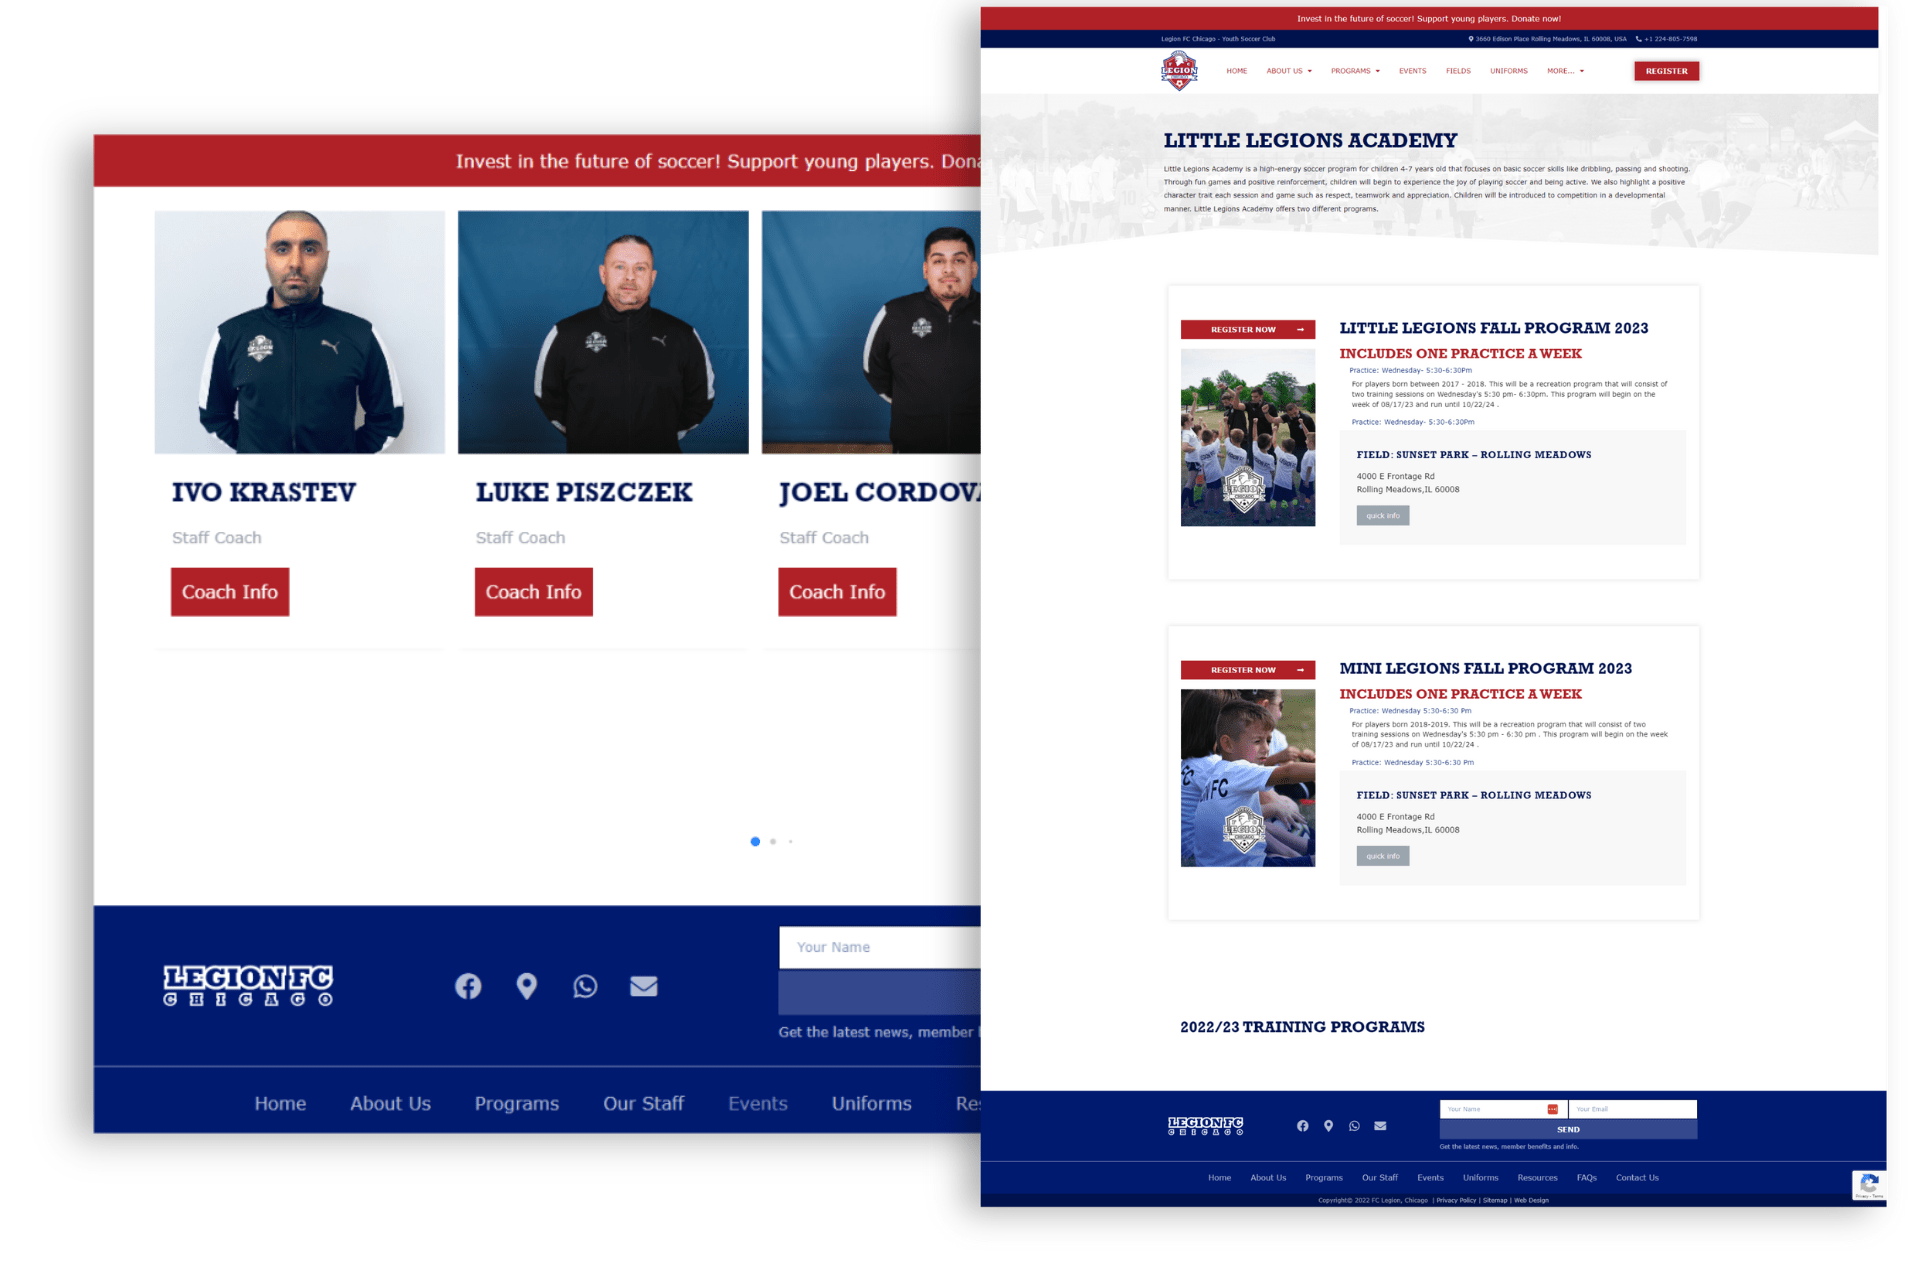
Task: Click Resources link in right page footer
Action: (1537, 1178)
